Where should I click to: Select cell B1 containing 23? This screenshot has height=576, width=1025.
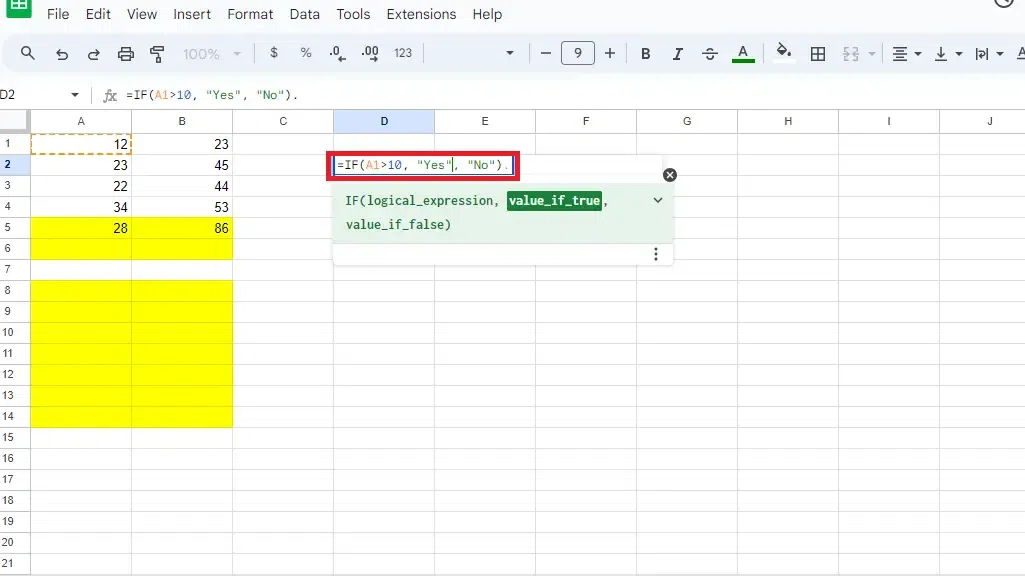pyautogui.click(x=182, y=144)
